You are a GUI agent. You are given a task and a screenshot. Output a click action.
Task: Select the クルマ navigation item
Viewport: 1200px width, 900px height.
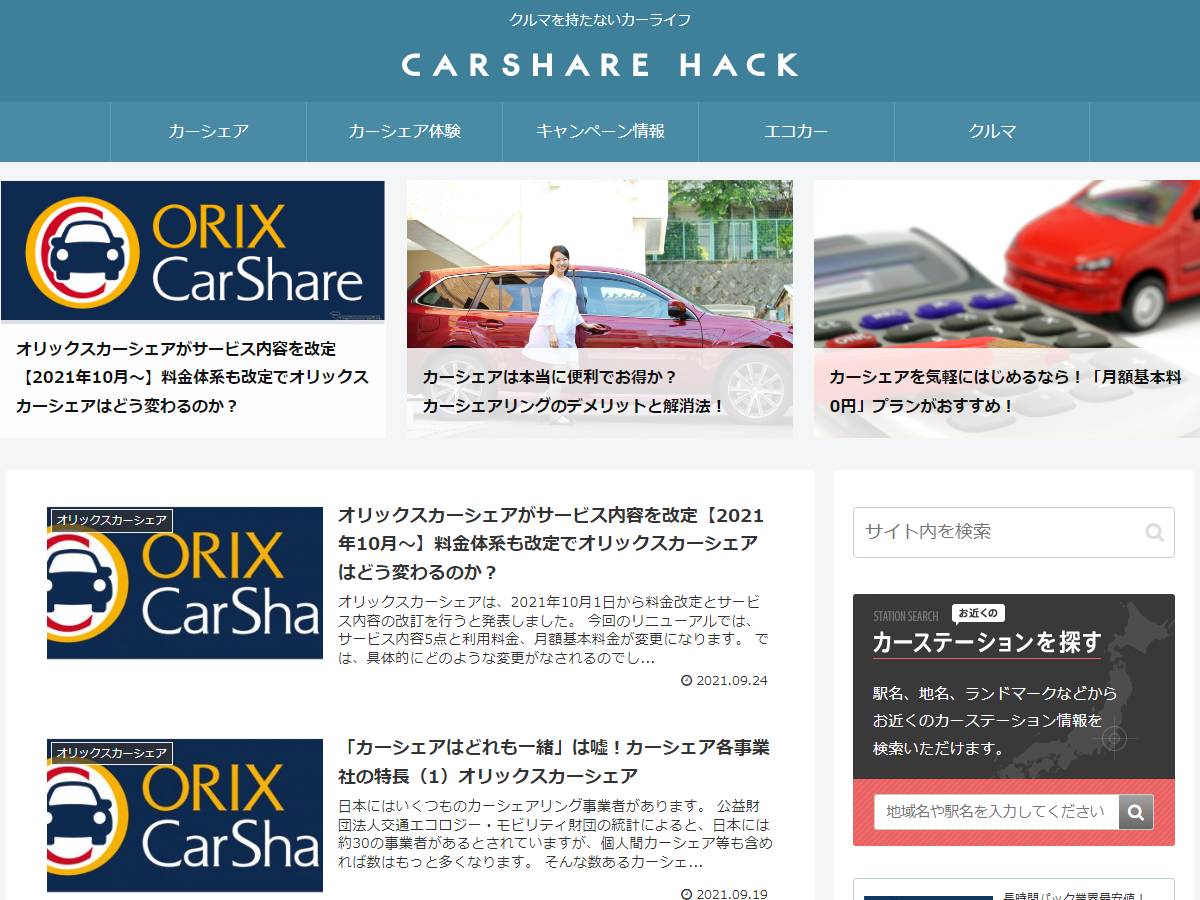tap(992, 131)
